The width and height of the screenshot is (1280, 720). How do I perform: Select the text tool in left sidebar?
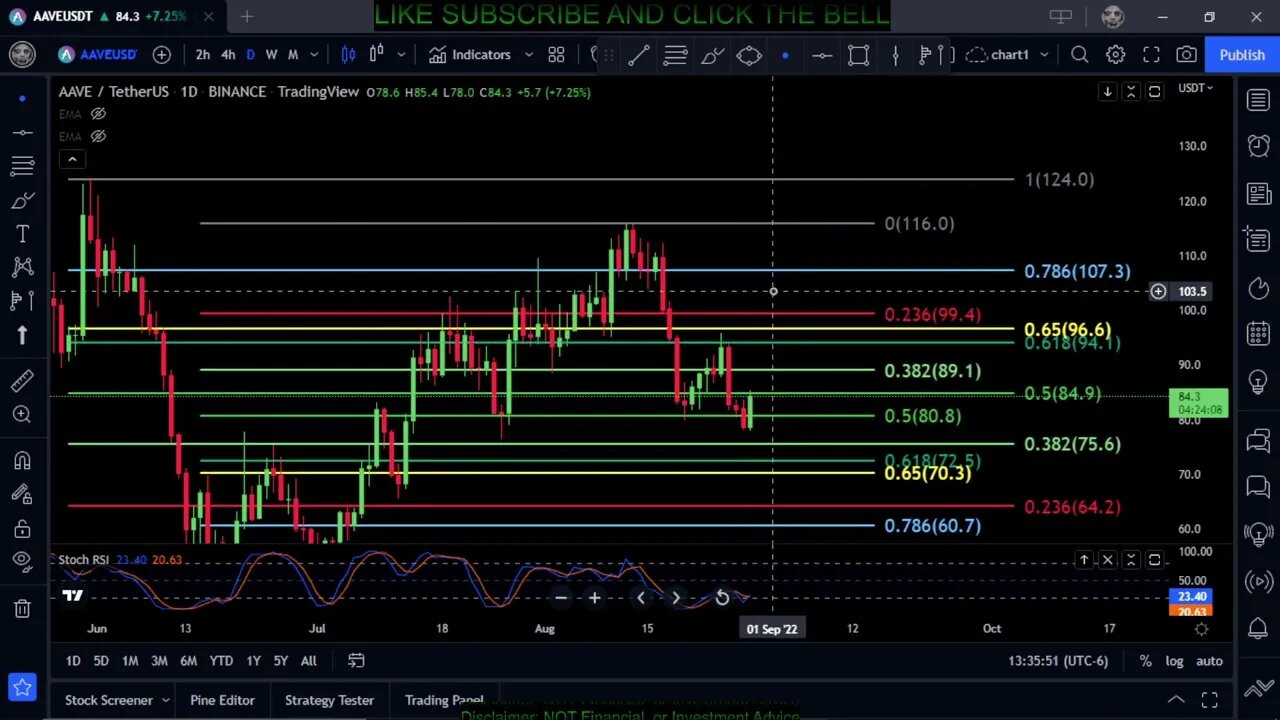pos(22,234)
